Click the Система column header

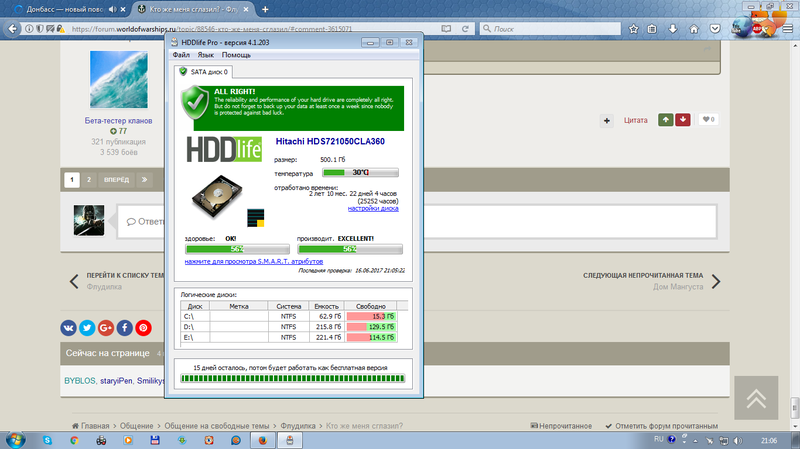289,306
